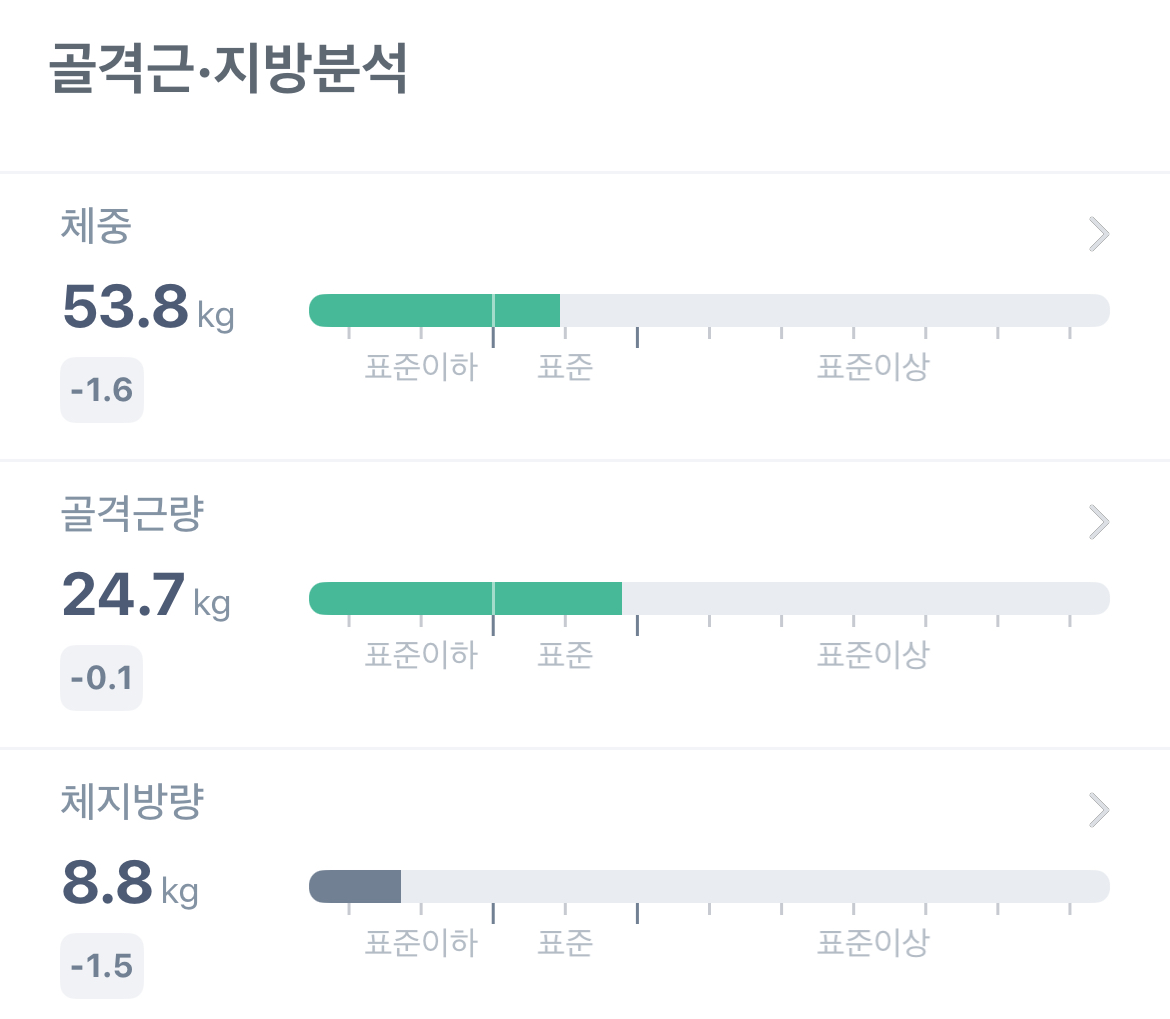Click the green 체중 progress bar
Image resolution: width=1170 pixels, height=1019 pixels.
[x=434, y=310]
